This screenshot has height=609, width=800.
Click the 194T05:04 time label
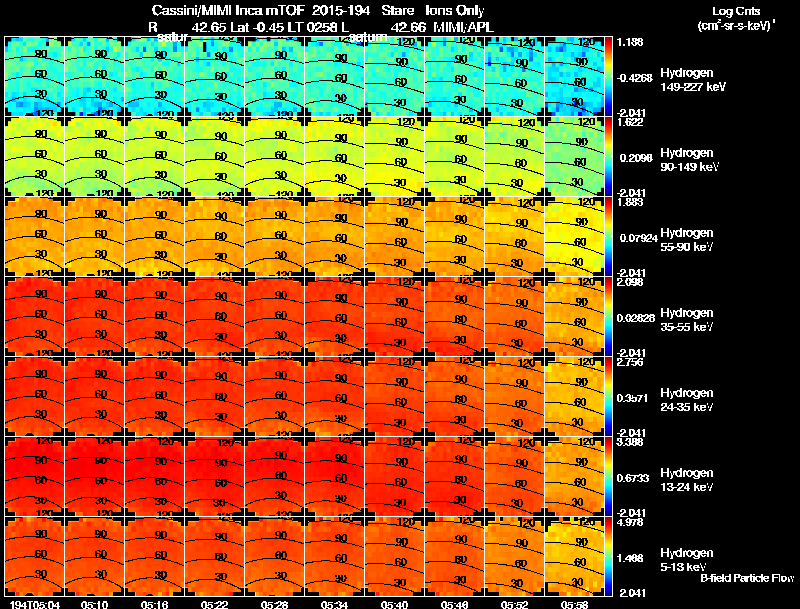point(35,604)
